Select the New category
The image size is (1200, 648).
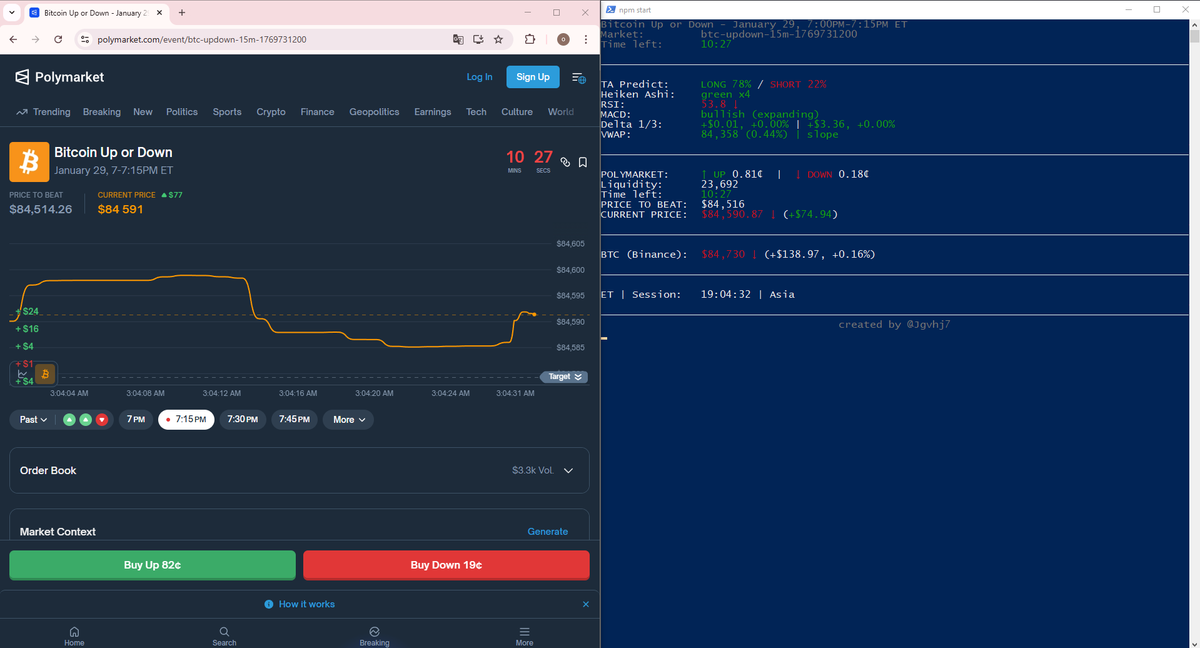pyautogui.click(x=143, y=112)
